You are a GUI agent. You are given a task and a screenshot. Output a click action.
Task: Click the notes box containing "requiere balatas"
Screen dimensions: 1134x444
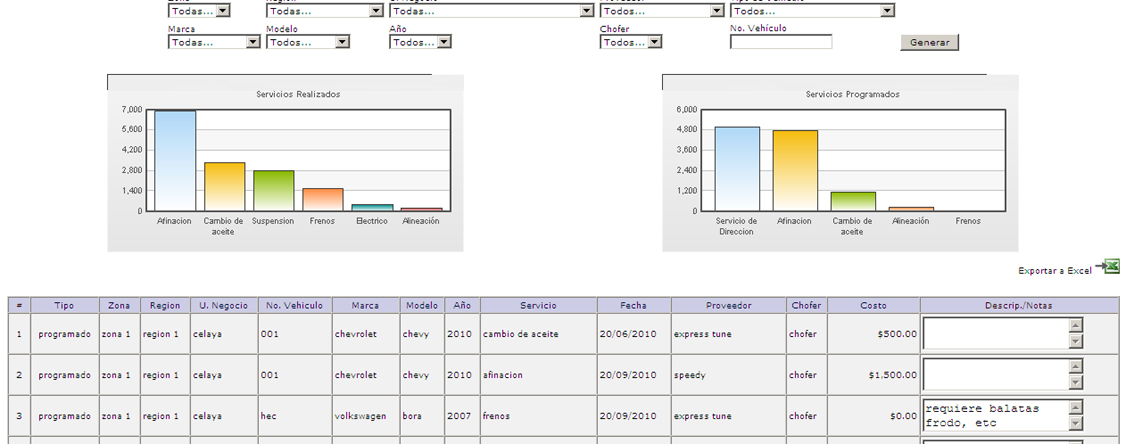pos(995,415)
